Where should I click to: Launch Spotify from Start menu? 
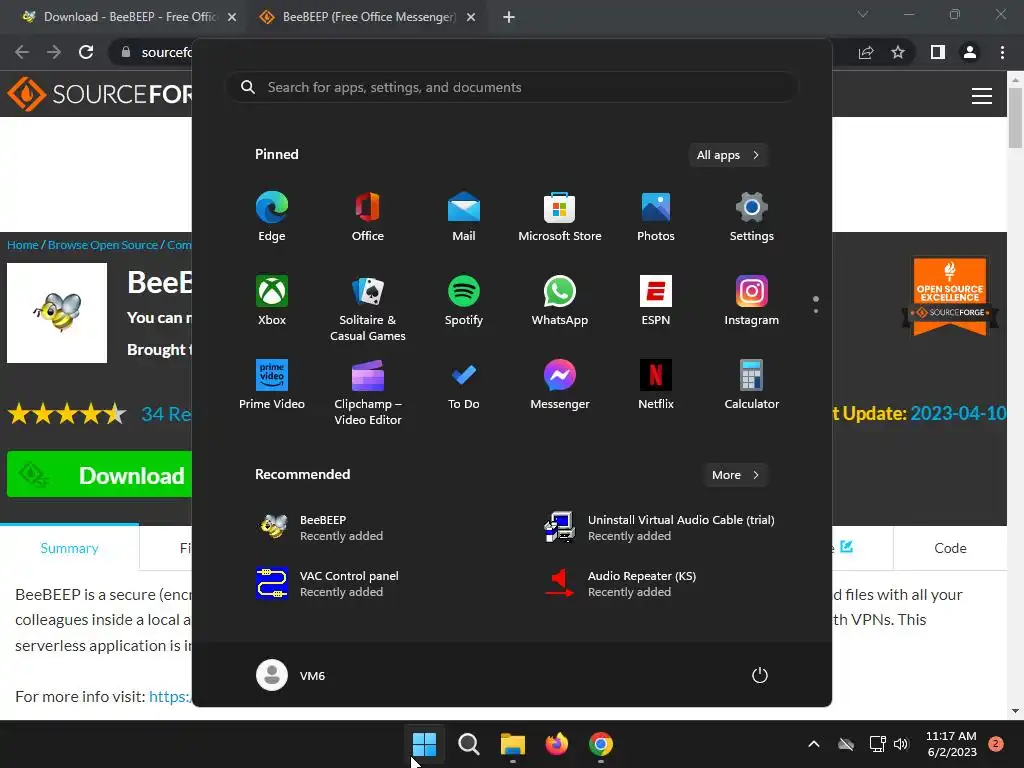[x=464, y=300]
